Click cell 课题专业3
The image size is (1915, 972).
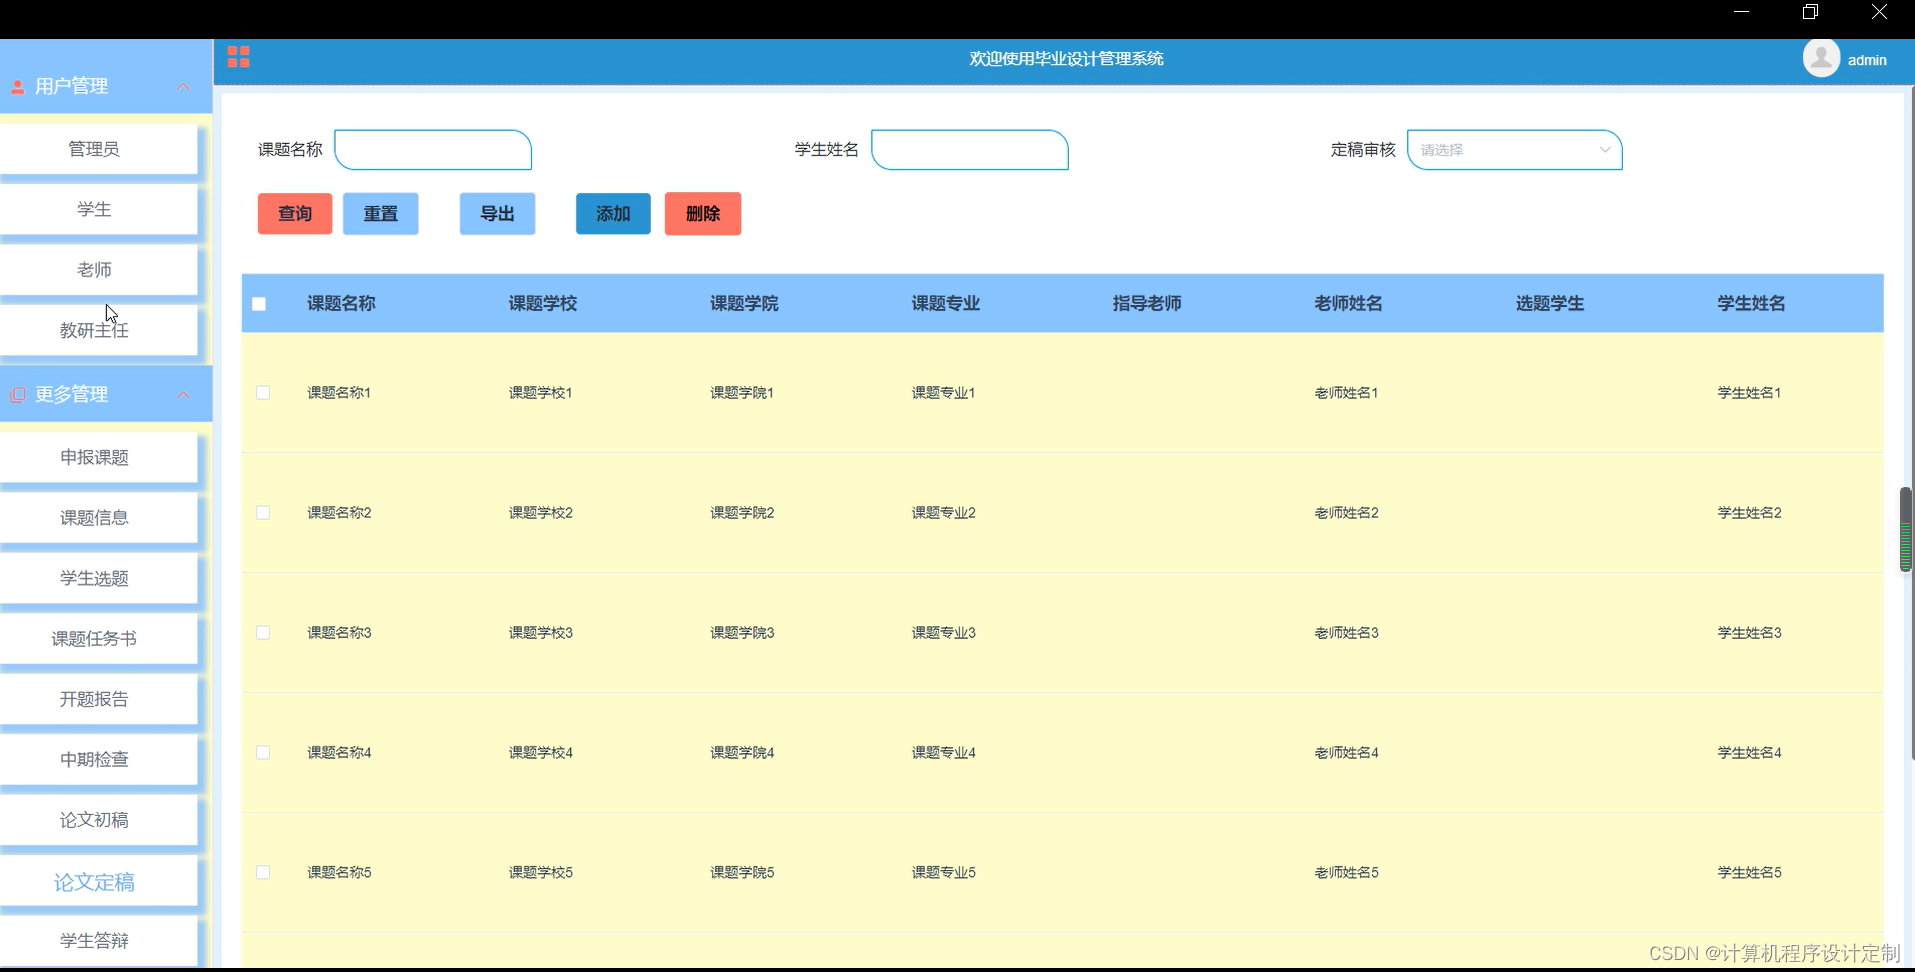click(944, 633)
